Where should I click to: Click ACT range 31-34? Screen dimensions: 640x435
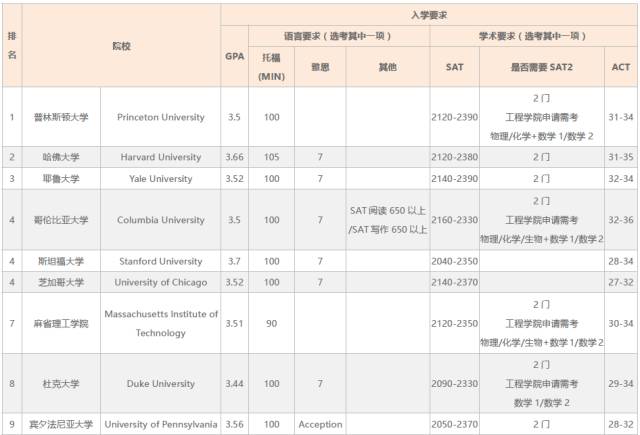(620, 117)
